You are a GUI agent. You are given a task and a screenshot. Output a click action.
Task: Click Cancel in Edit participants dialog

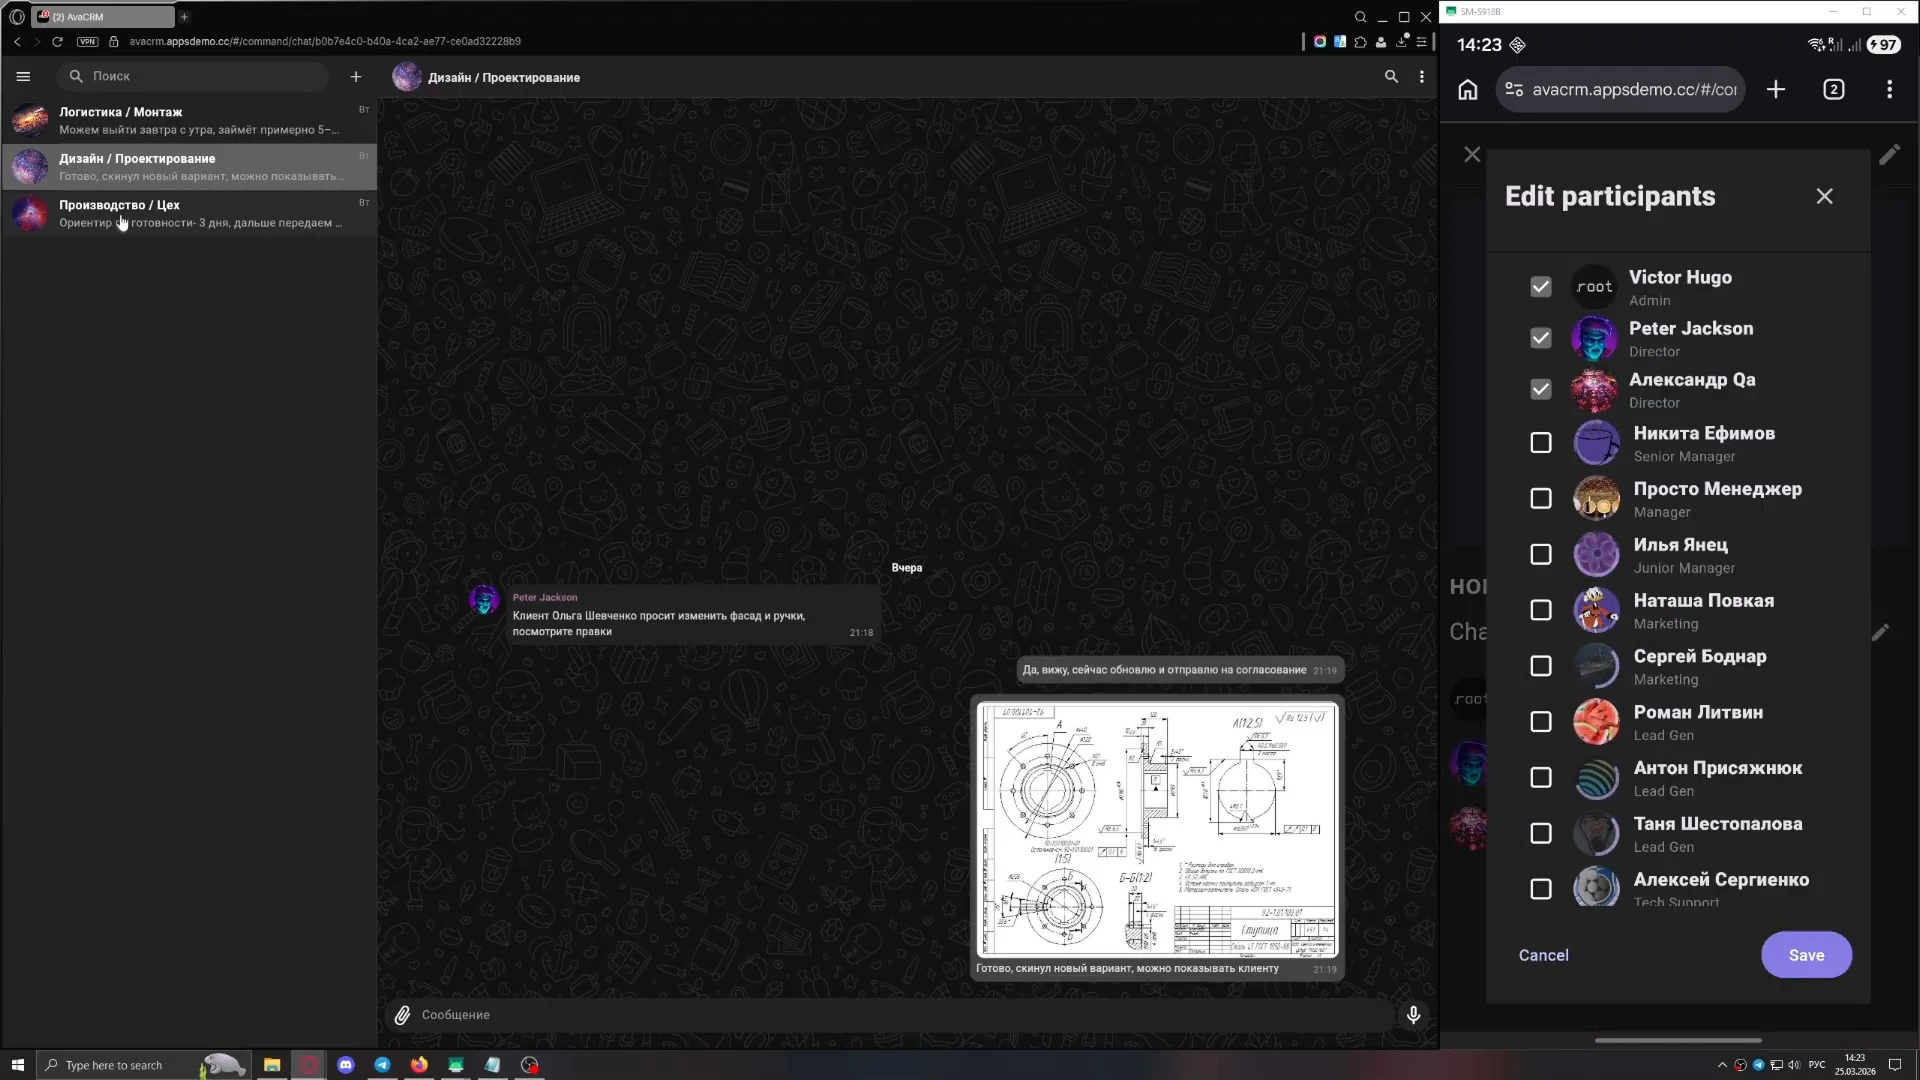click(1543, 955)
